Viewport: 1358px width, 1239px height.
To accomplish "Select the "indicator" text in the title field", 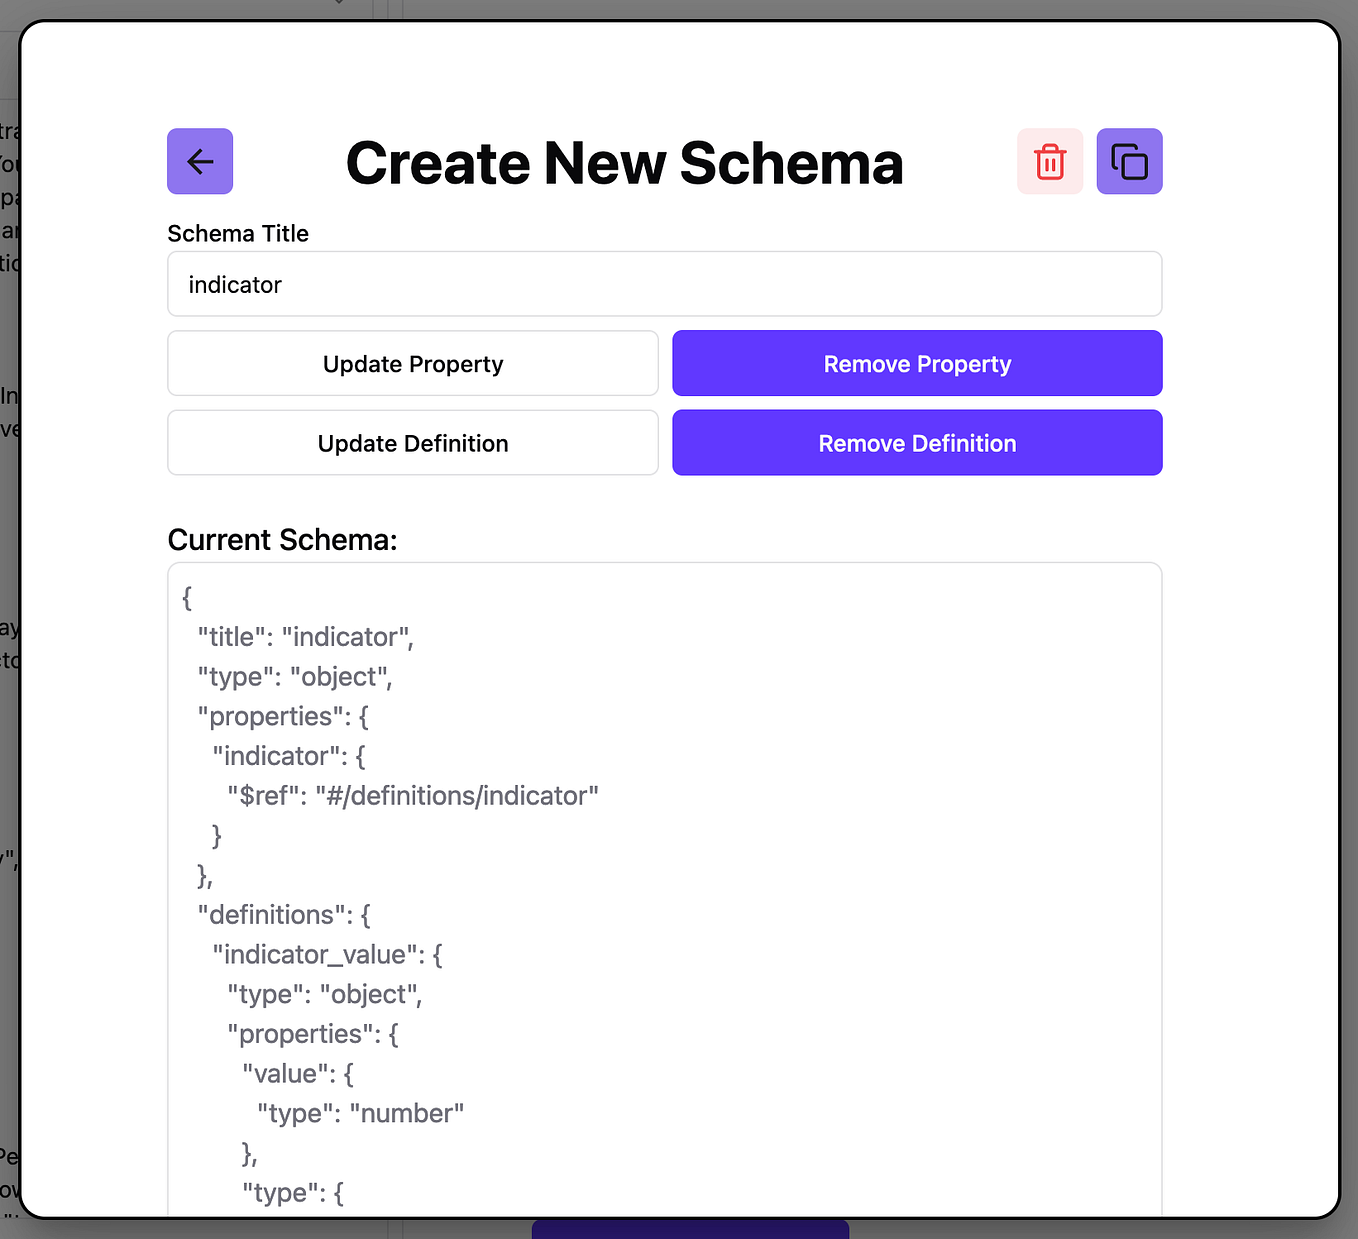I will (x=234, y=284).
